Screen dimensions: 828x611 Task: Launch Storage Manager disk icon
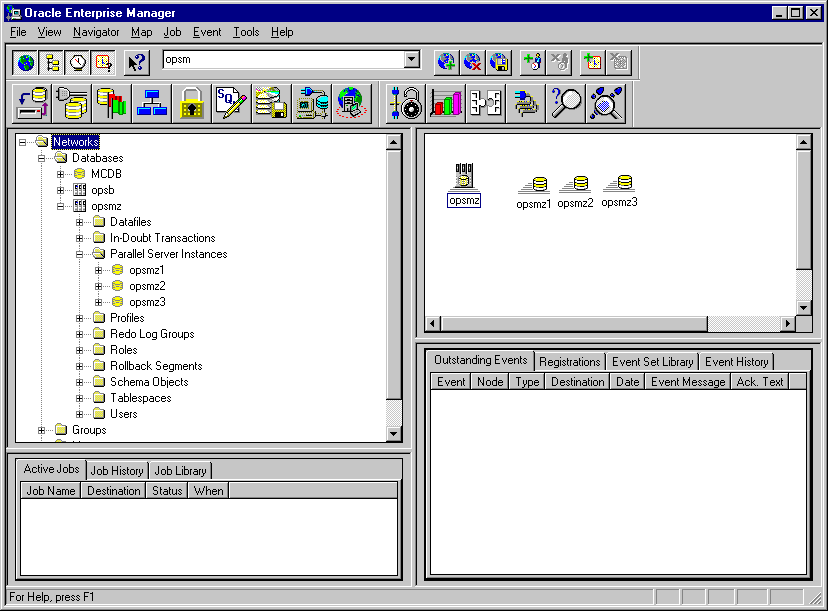tap(271, 103)
